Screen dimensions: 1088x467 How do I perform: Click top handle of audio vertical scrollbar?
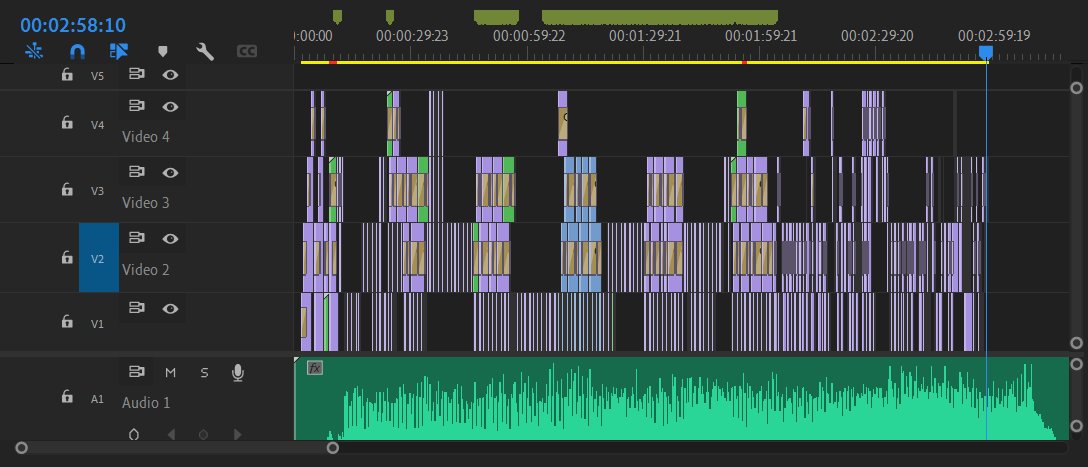(x=1076, y=364)
